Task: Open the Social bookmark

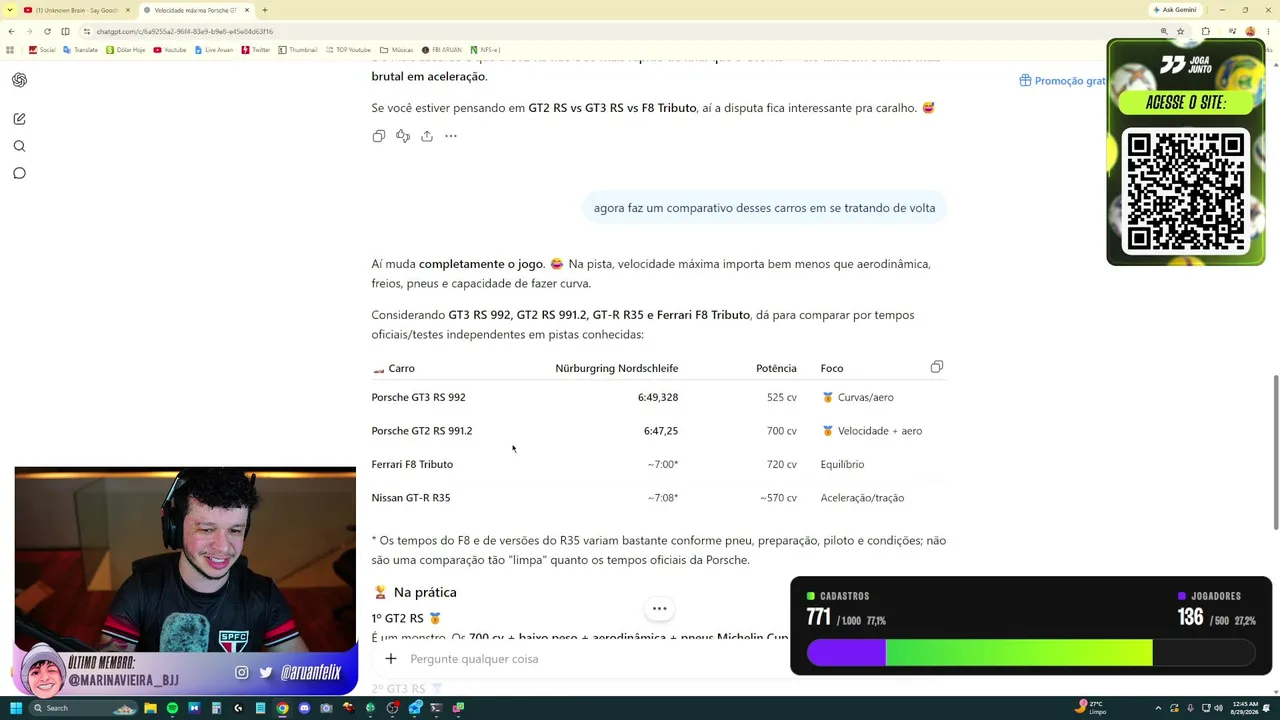Action: 42,49
